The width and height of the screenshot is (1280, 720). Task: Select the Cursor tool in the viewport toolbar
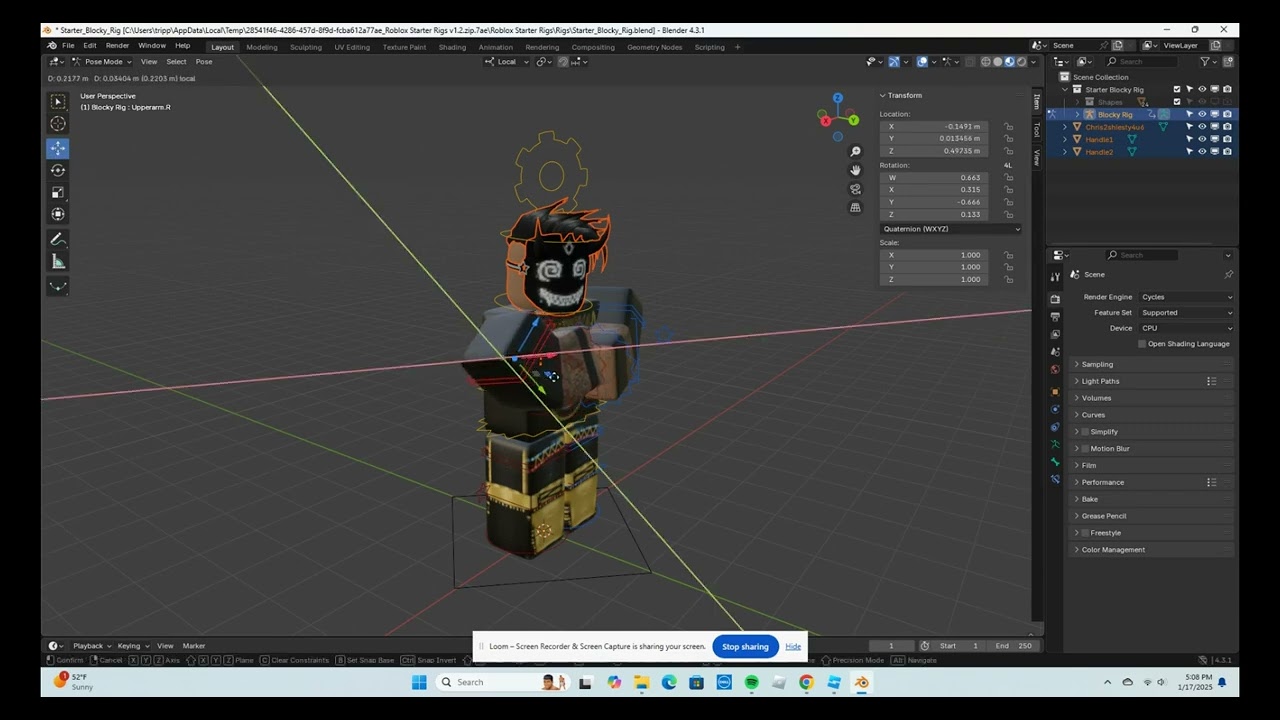[58, 124]
